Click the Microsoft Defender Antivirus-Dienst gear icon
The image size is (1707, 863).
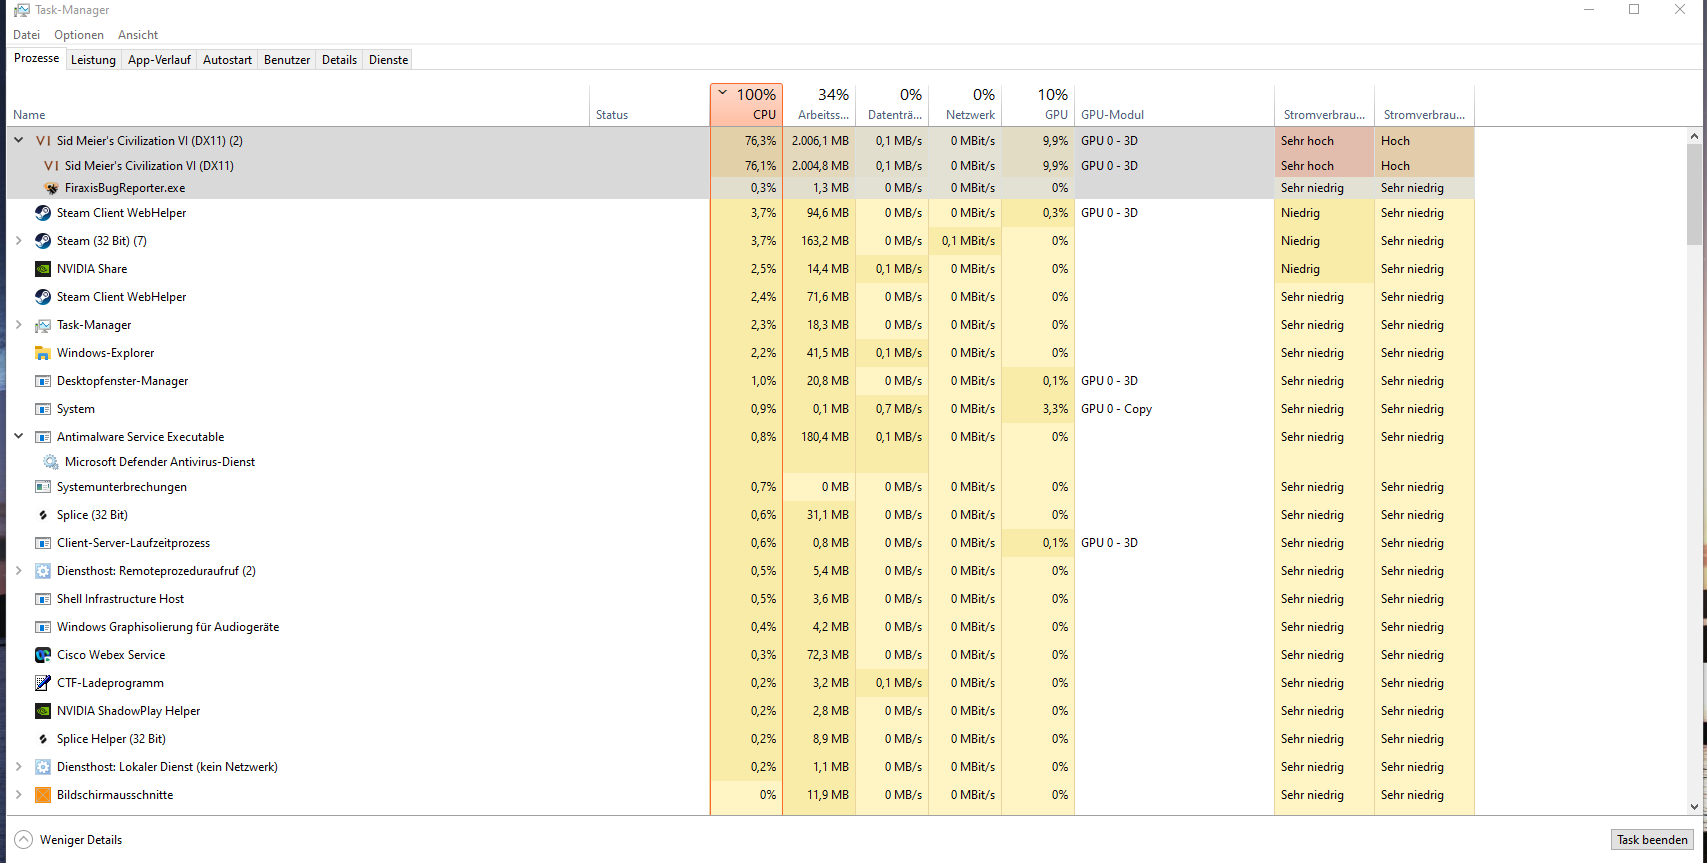point(51,462)
